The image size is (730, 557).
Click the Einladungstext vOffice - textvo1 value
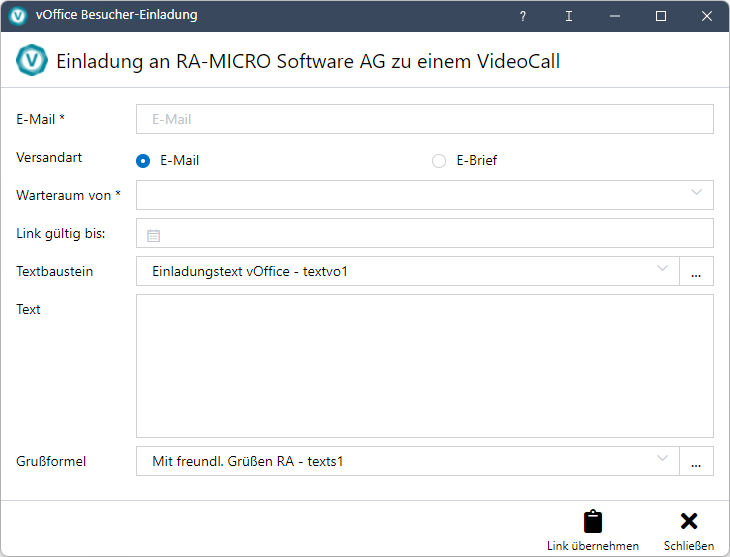click(x=250, y=272)
